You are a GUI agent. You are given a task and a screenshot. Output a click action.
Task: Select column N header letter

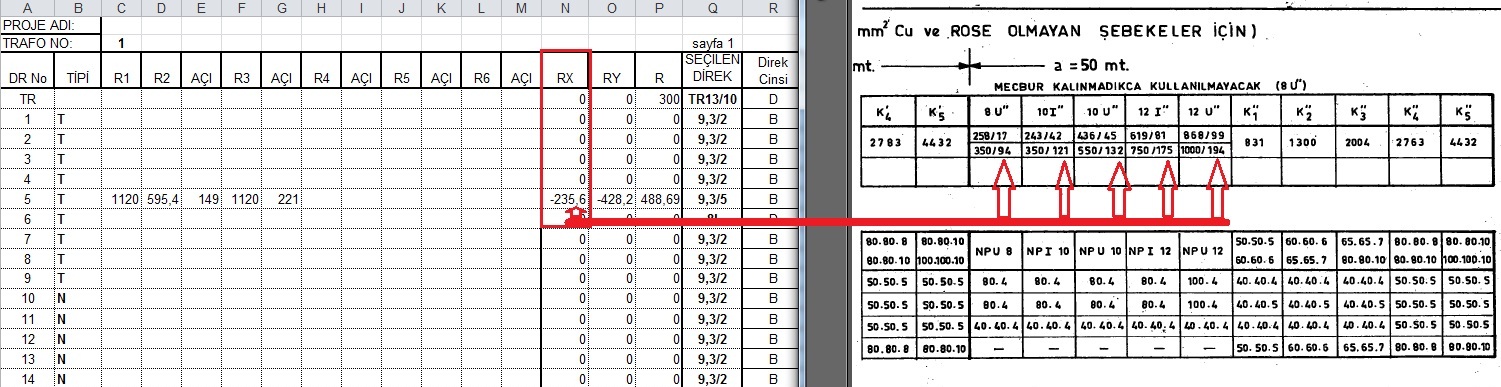pos(565,8)
